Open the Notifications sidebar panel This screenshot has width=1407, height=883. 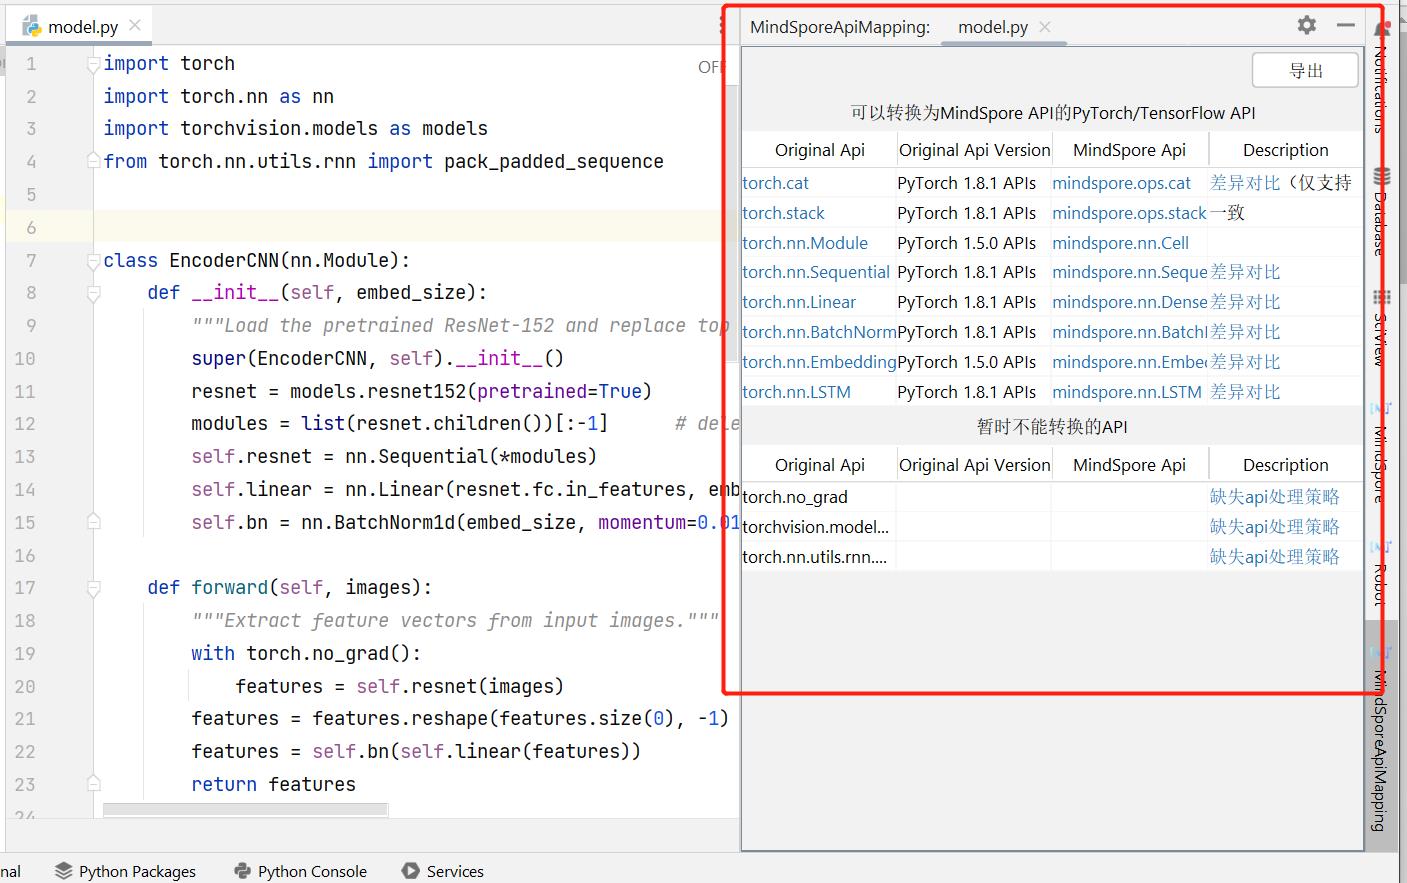pyautogui.click(x=1380, y=80)
